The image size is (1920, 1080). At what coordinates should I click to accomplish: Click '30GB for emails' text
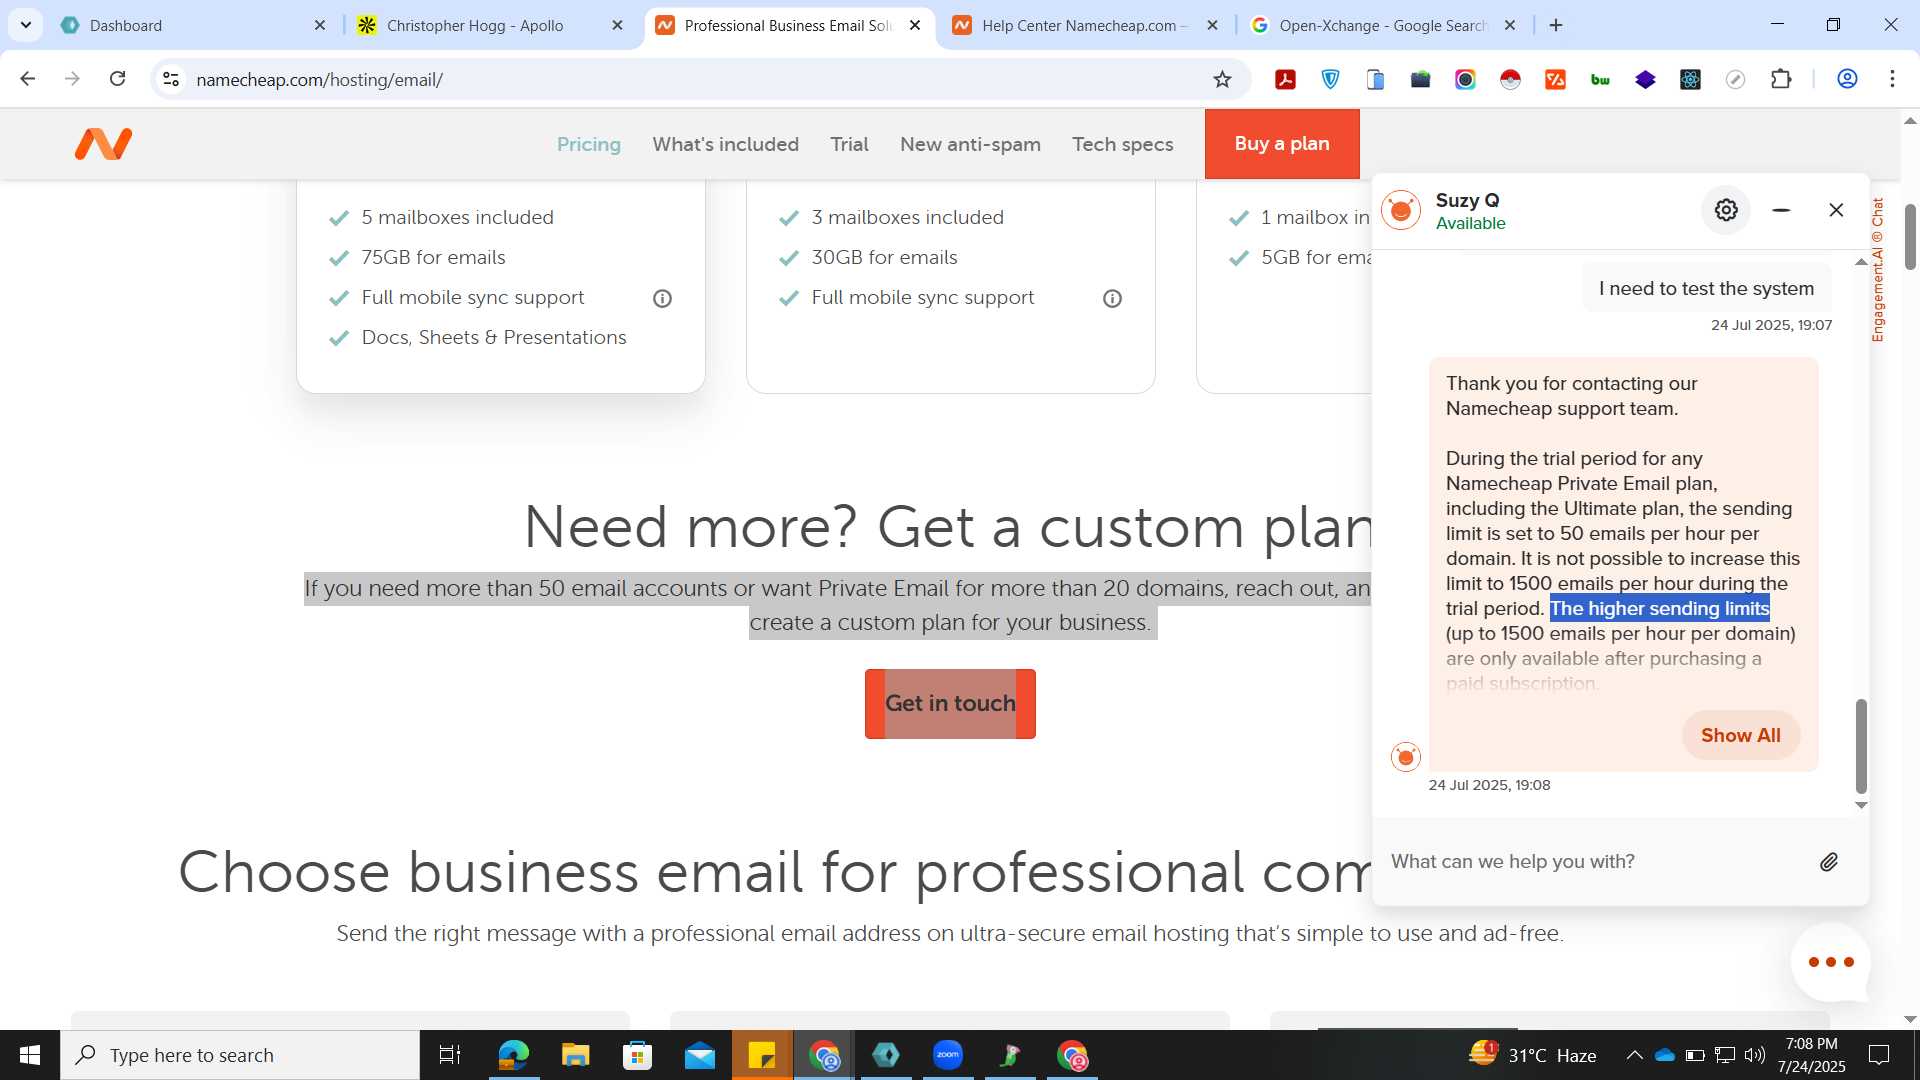click(884, 258)
